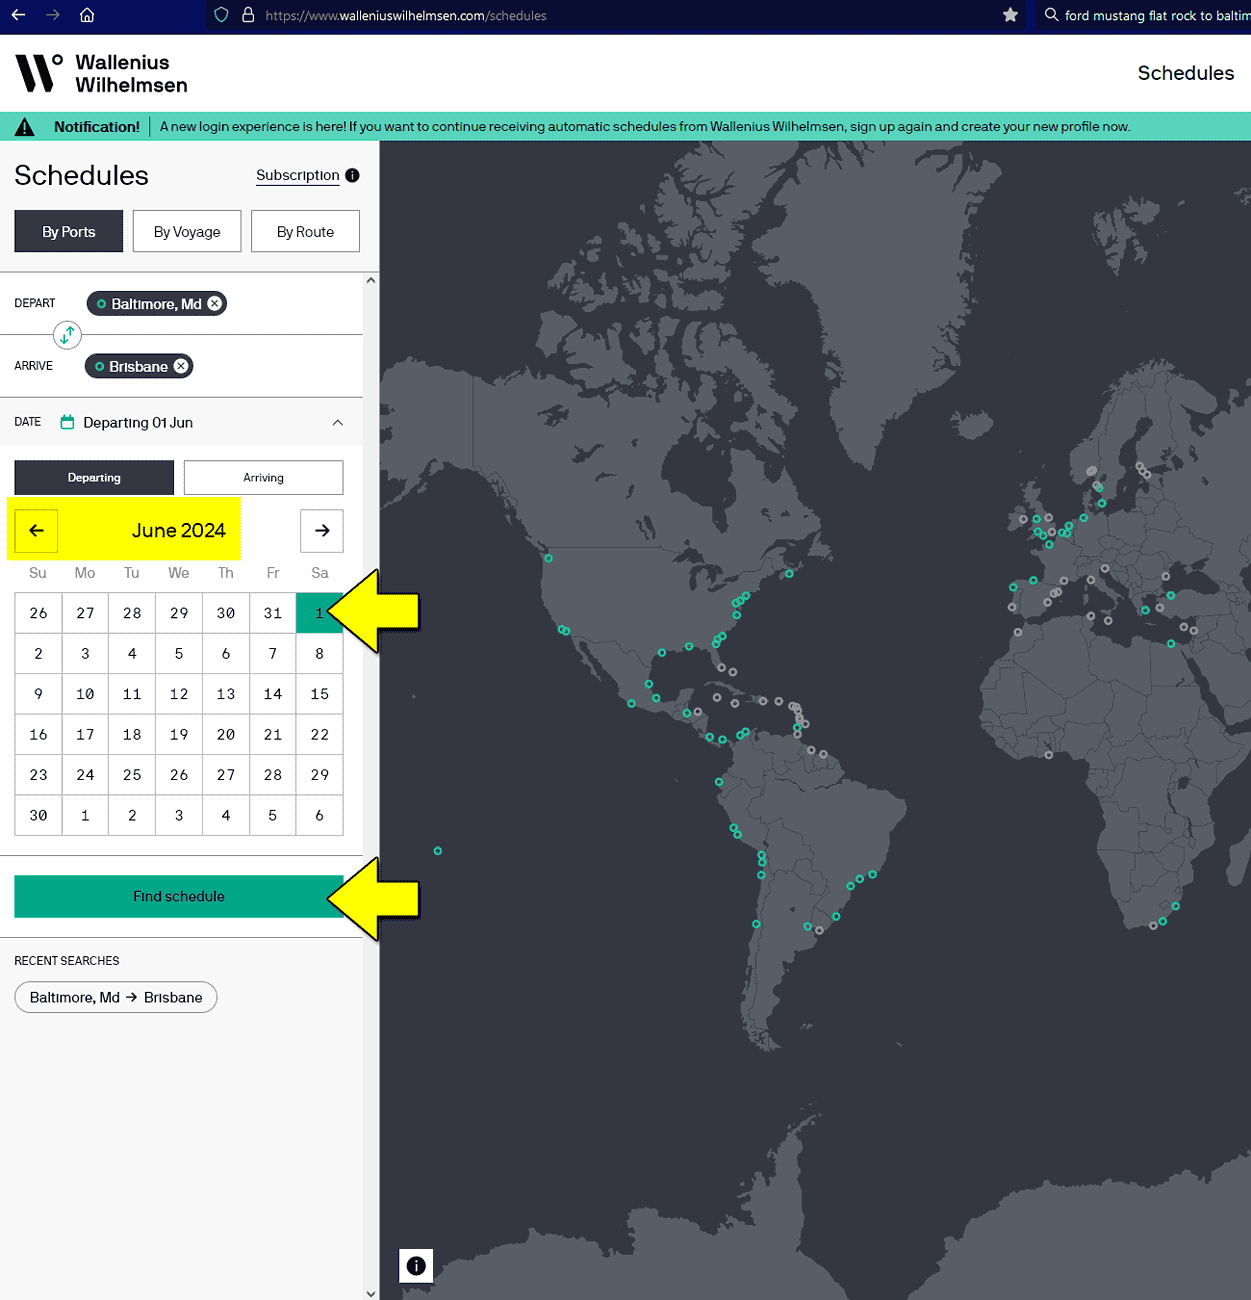This screenshot has width=1251, height=1300.
Task: Click the 'Notification!' banner label
Action: click(97, 127)
